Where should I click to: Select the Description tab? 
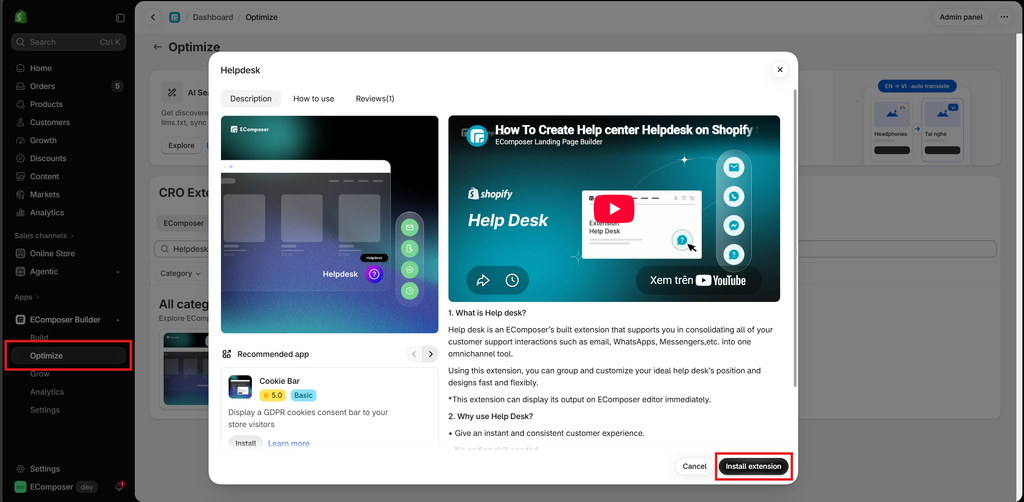click(251, 99)
